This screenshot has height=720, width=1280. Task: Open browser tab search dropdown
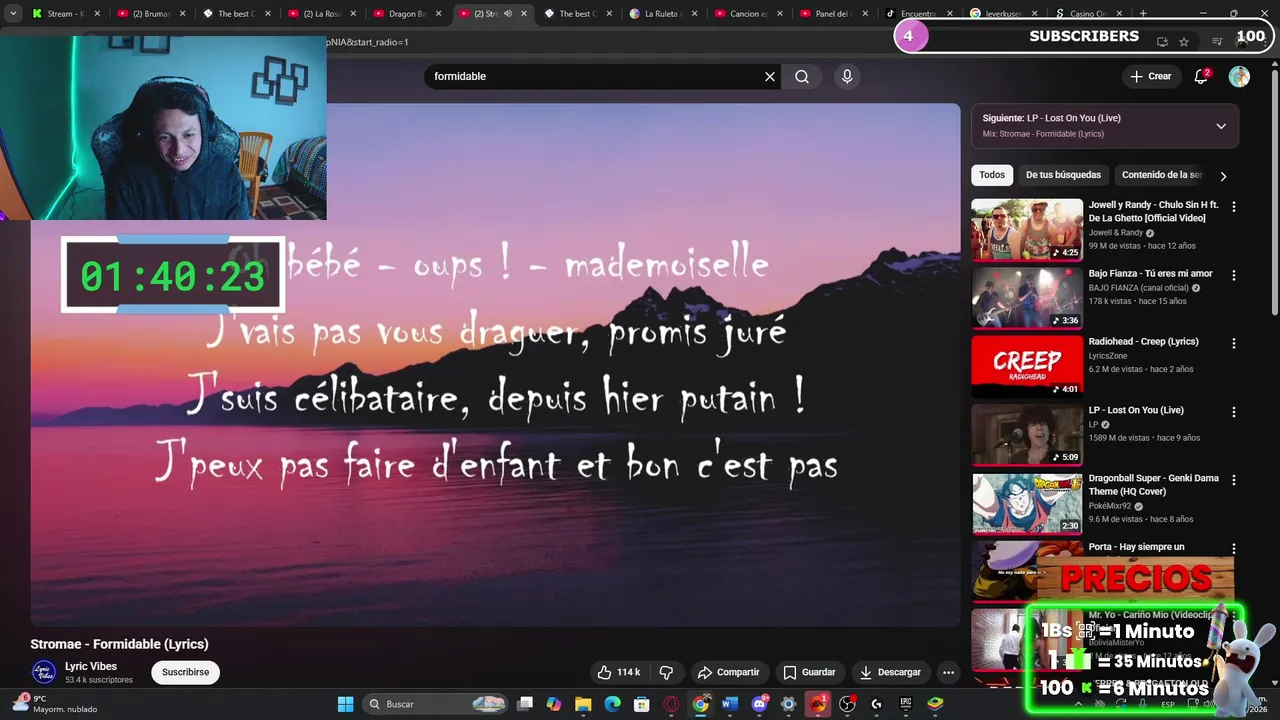tap(13, 14)
